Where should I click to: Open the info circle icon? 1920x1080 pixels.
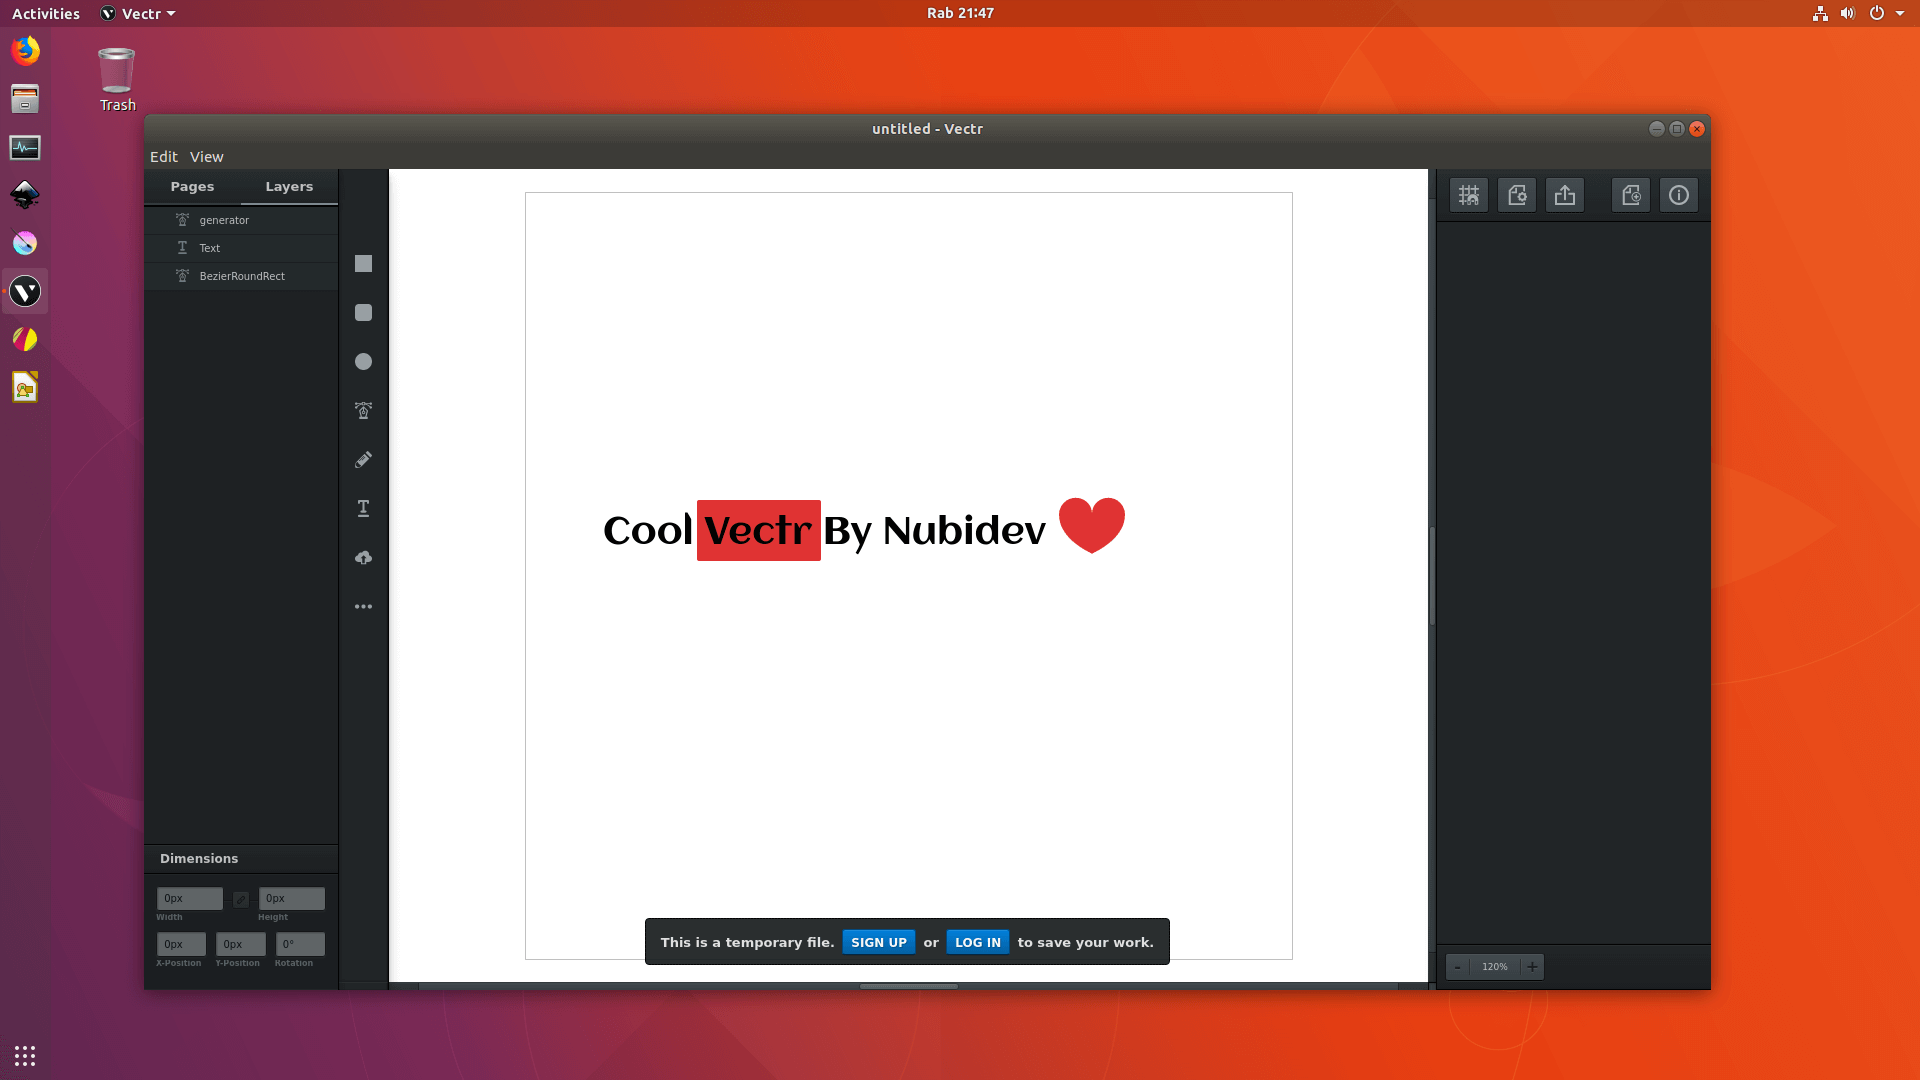click(x=1679, y=196)
